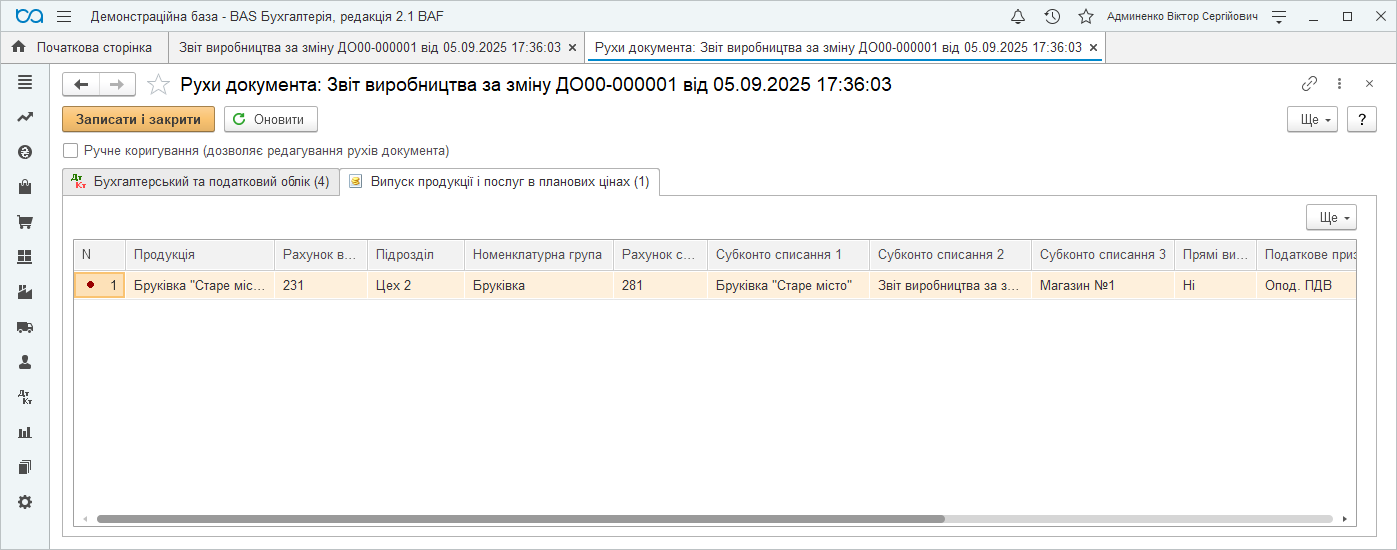Click the Оновити button
This screenshot has height=550, width=1397.
270,119
